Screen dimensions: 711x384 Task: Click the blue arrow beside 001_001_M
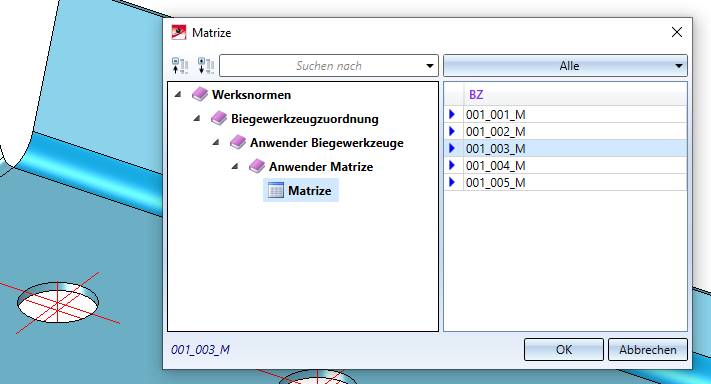tap(452, 114)
